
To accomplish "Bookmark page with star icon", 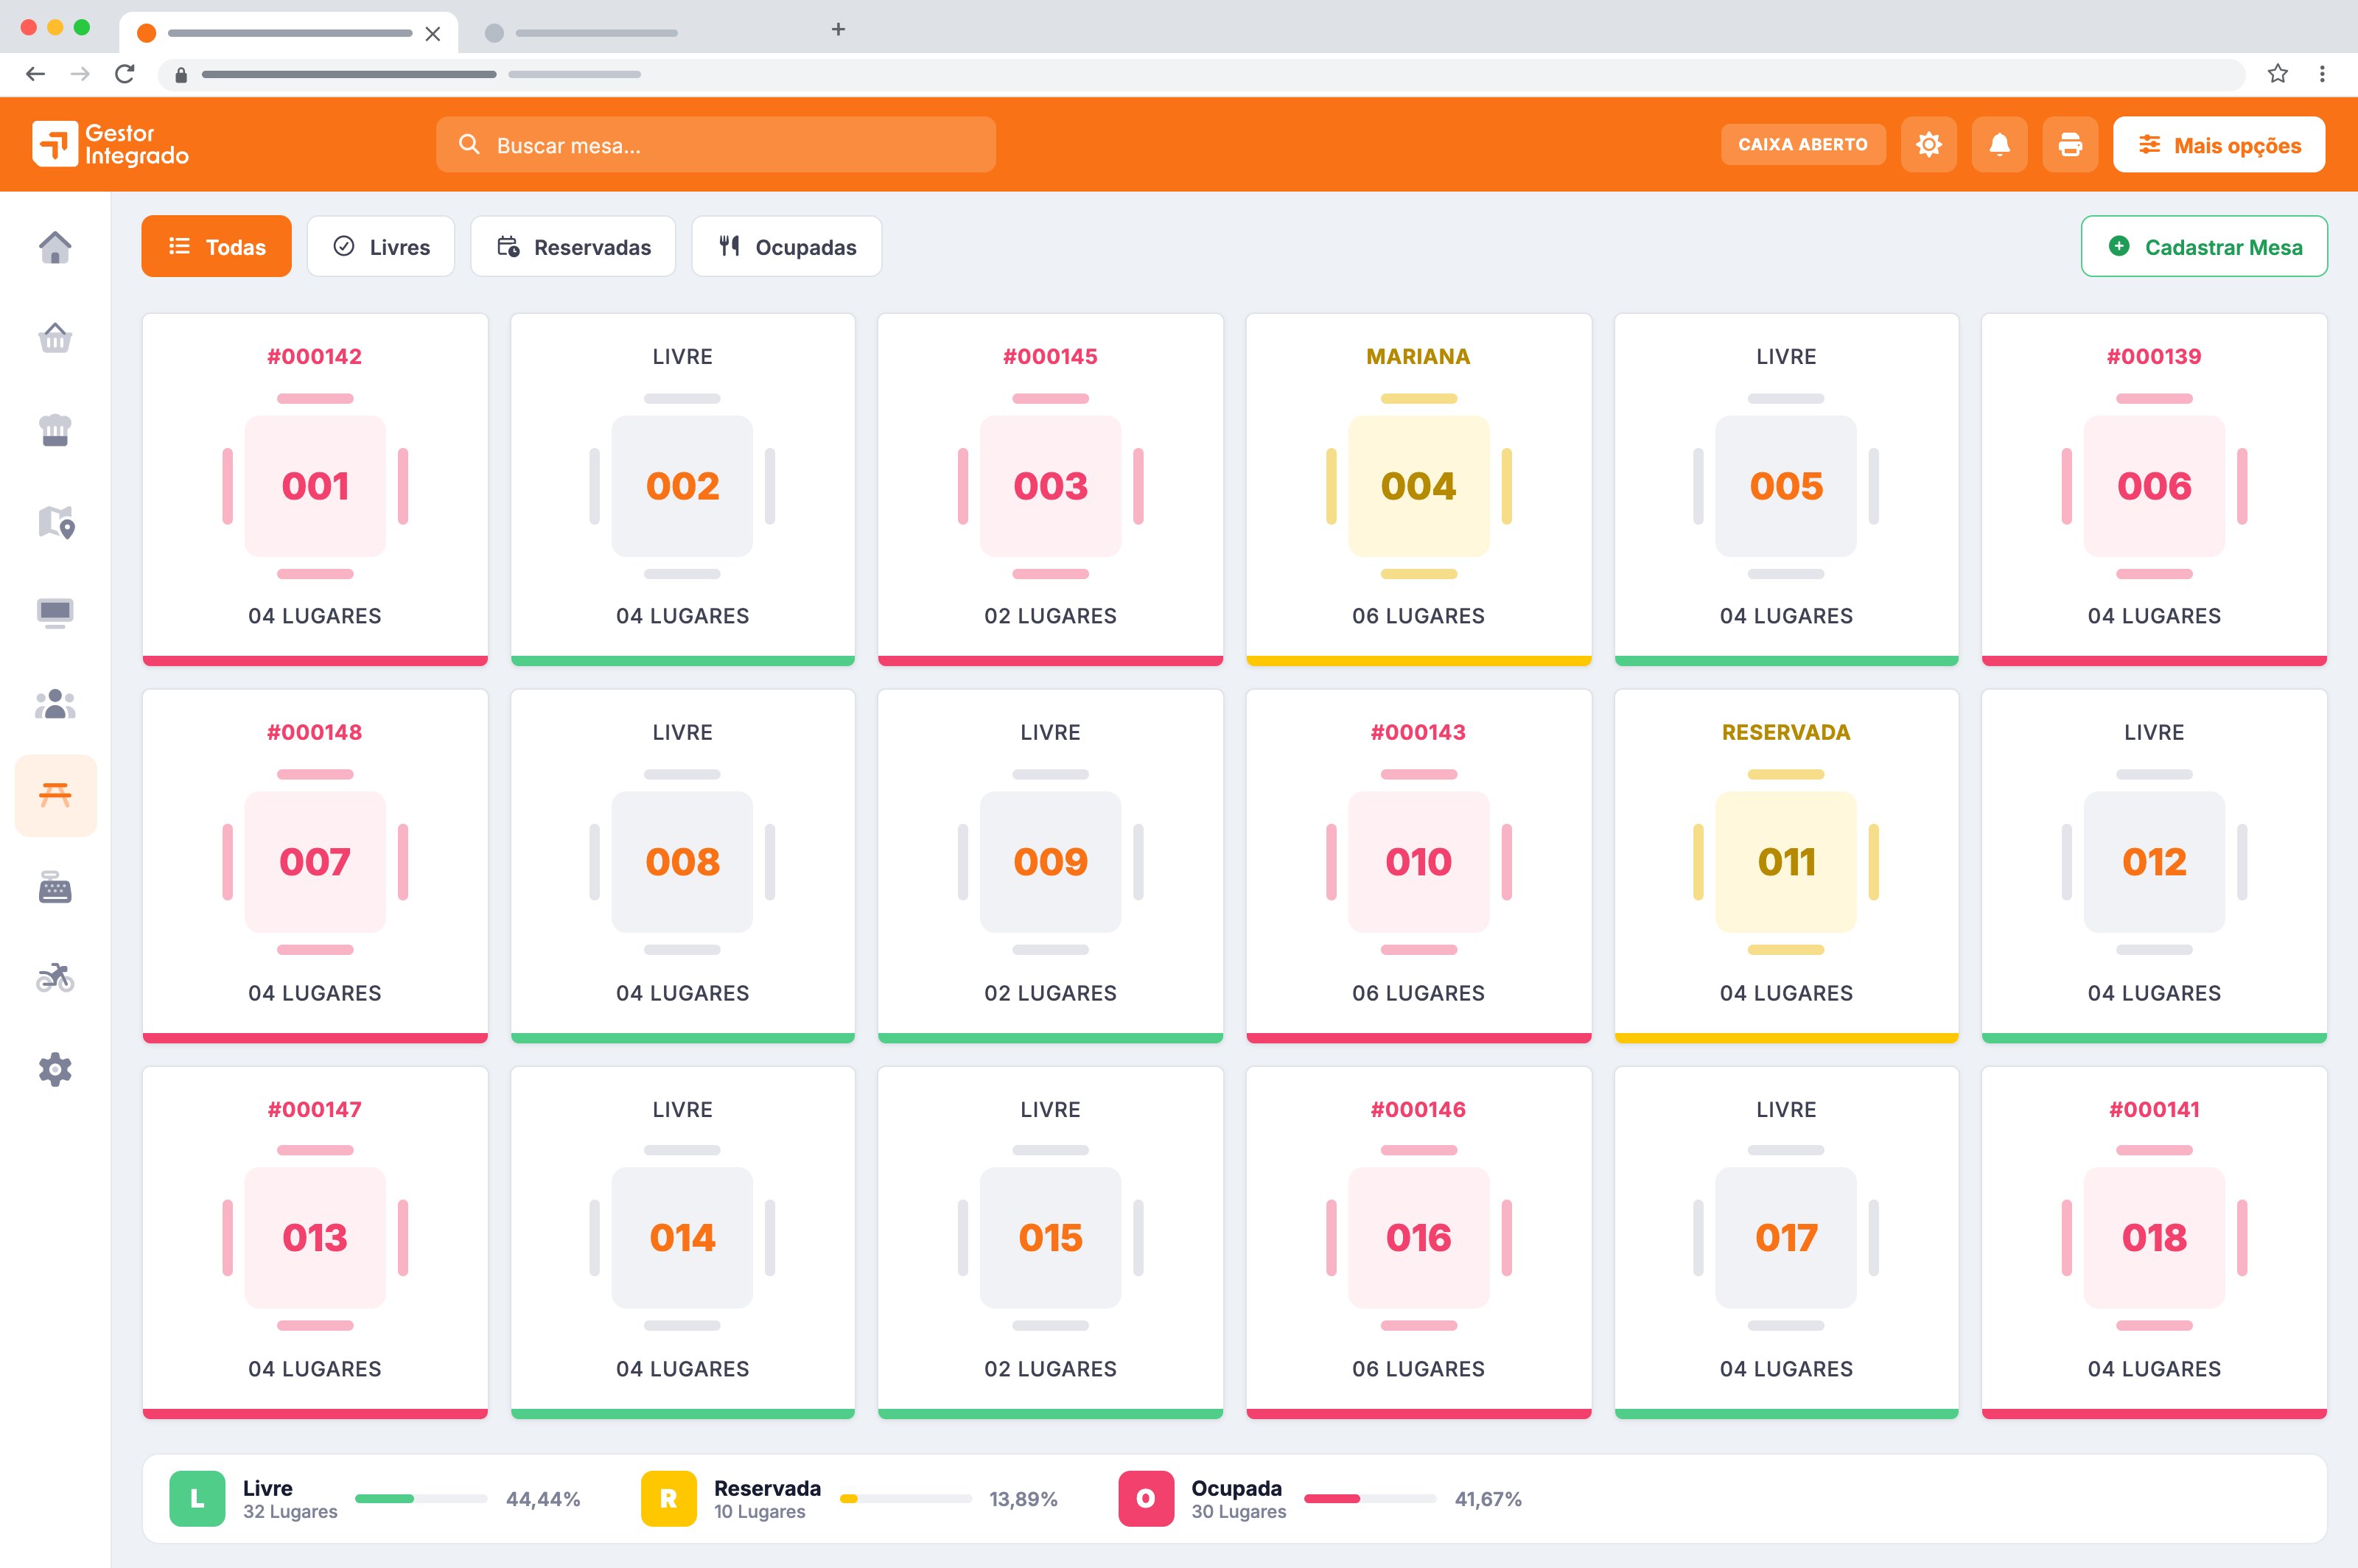I will click(x=2277, y=74).
